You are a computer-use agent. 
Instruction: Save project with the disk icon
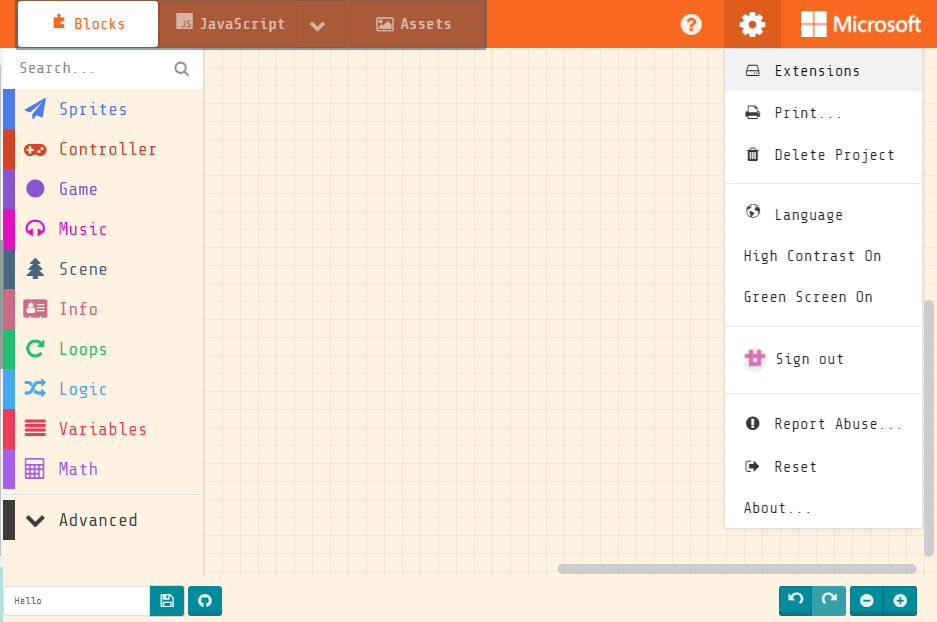tap(167, 601)
